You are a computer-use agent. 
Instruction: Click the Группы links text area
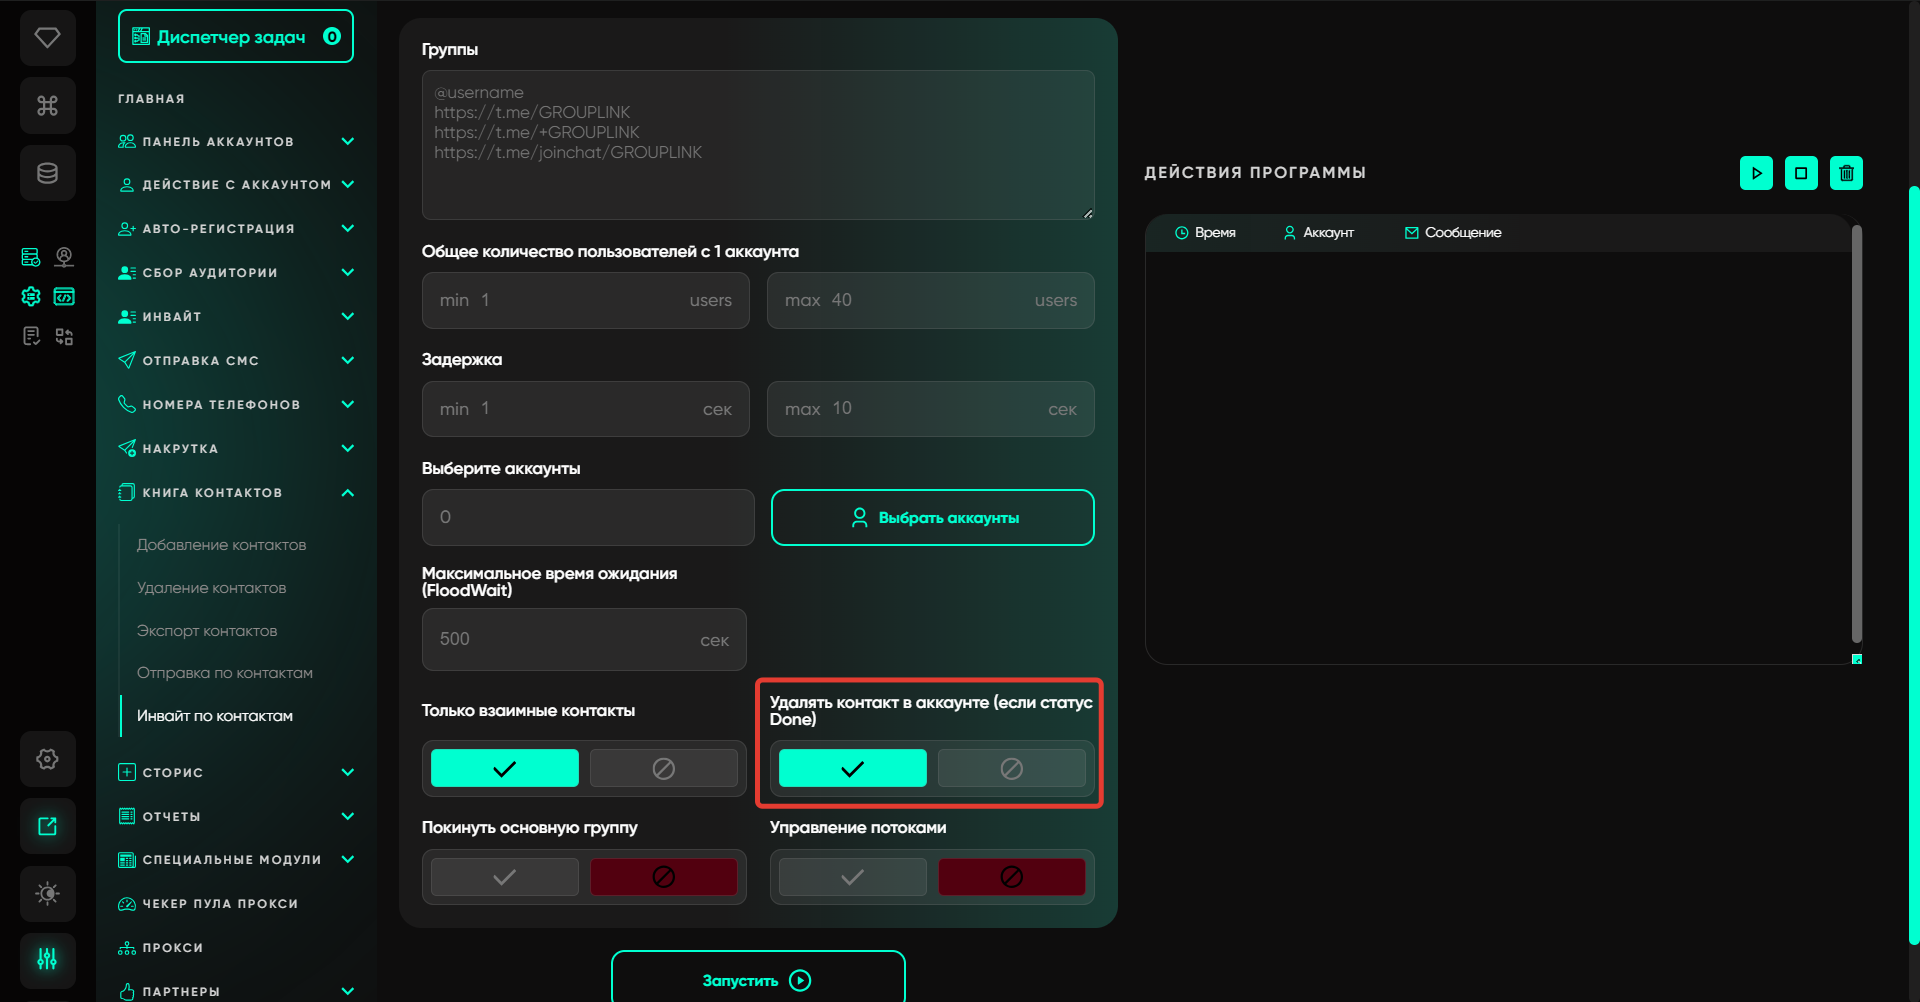(x=757, y=145)
